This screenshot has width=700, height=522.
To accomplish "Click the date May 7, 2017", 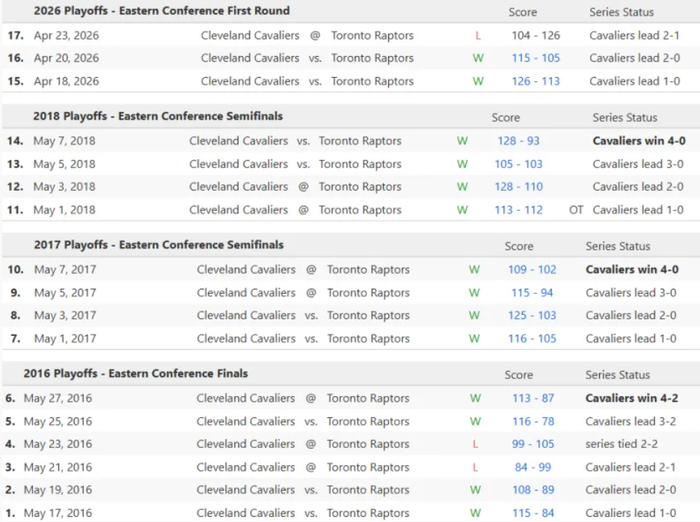I will tap(65, 270).
